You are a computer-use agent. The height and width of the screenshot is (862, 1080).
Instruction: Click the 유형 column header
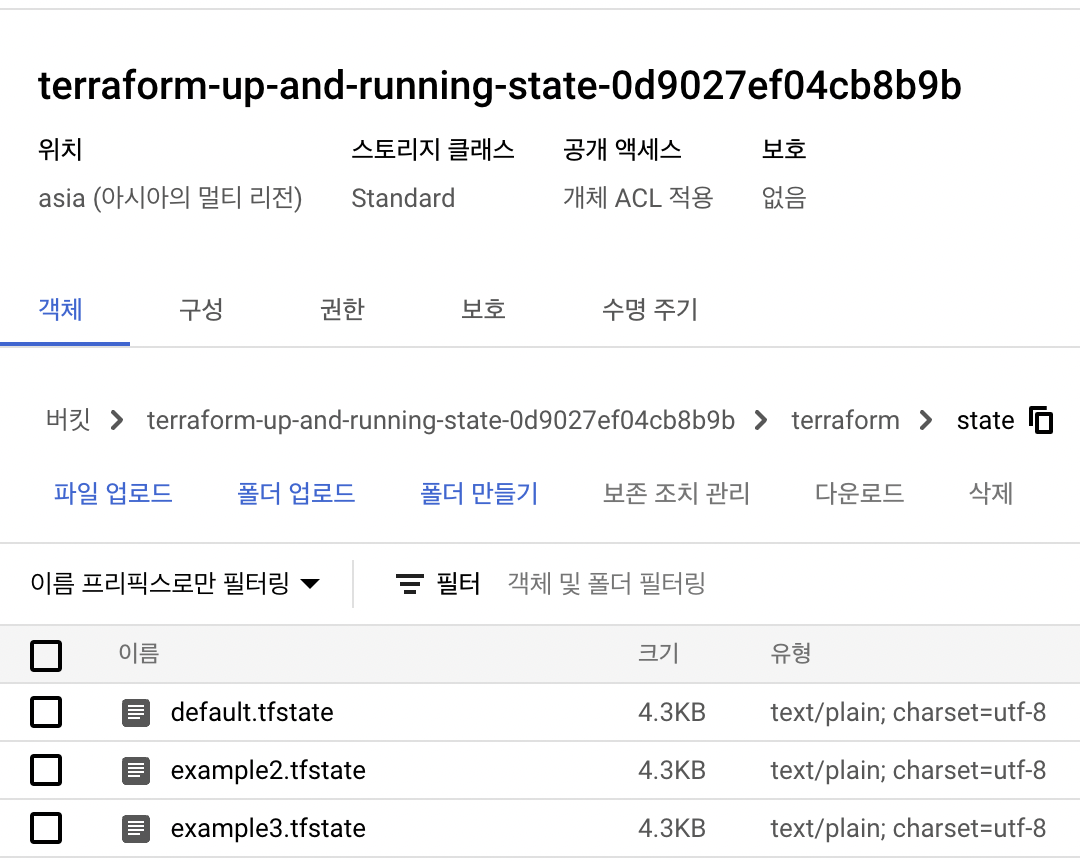[x=791, y=653]
